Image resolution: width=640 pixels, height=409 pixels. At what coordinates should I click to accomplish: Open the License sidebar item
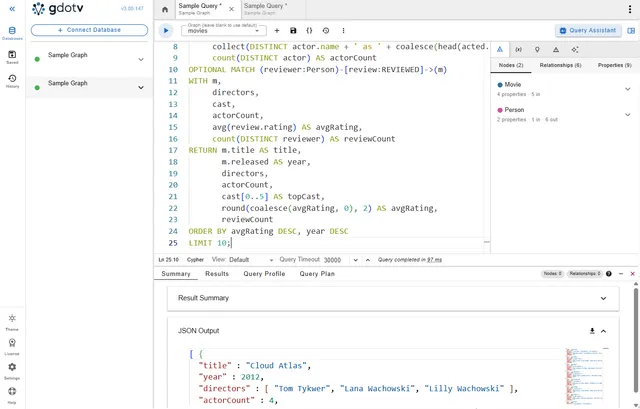tap(12, 347)
